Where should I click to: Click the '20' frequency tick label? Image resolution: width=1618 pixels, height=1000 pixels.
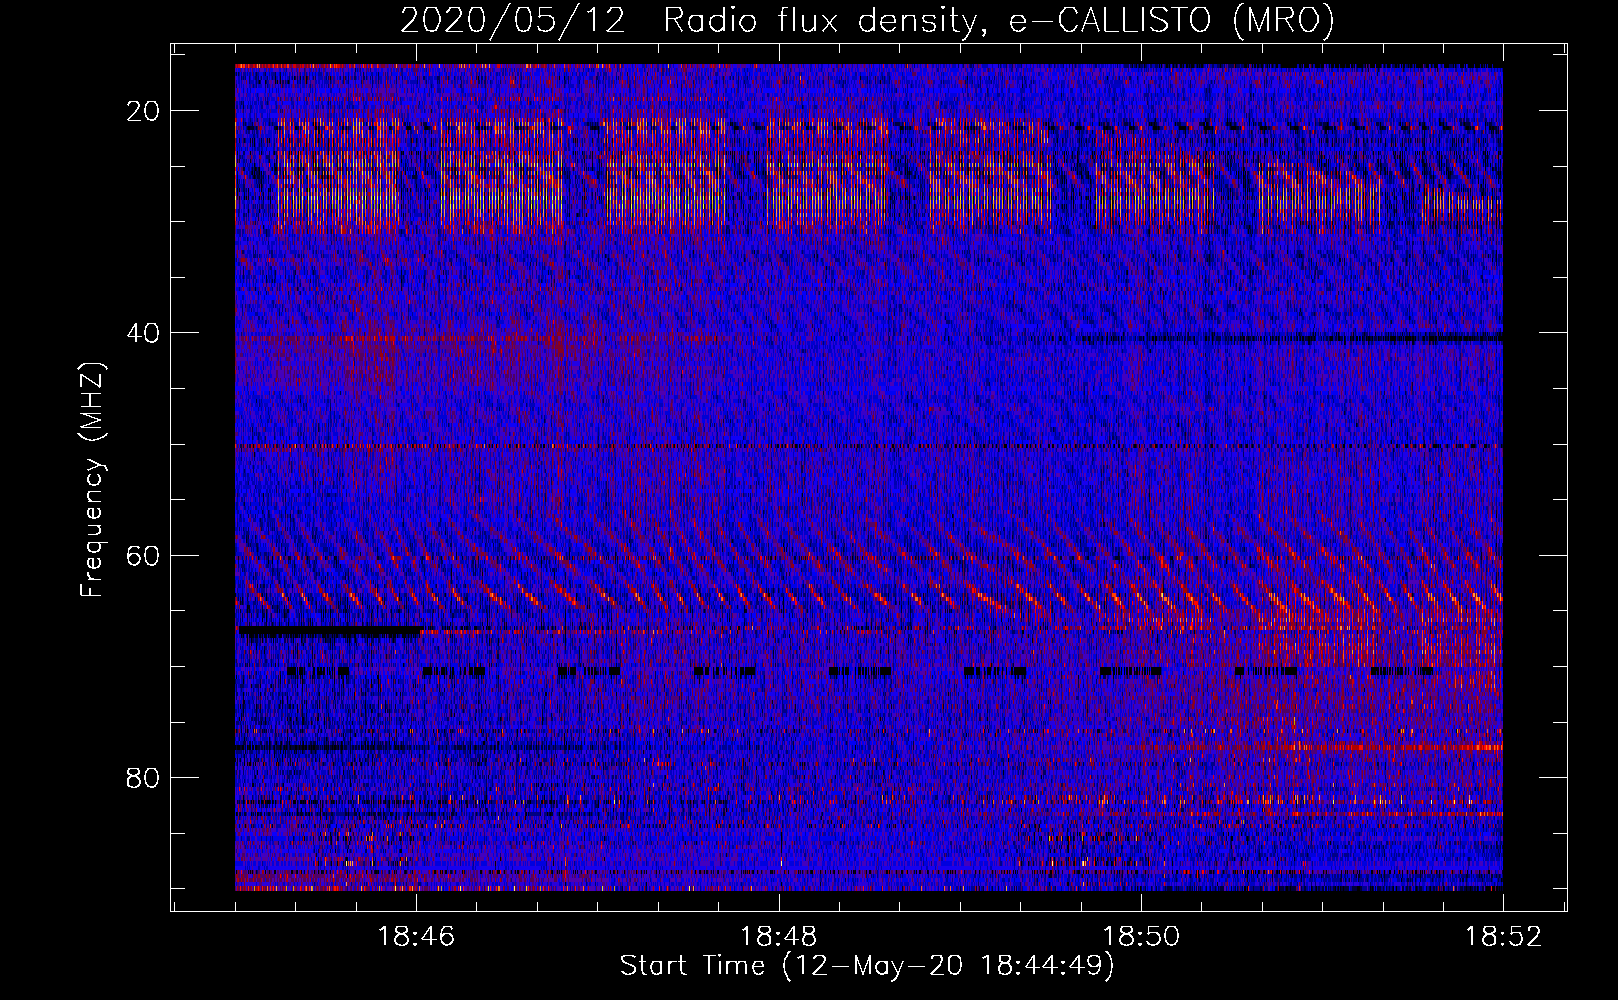pyautogui.click(x=144, y=111)
